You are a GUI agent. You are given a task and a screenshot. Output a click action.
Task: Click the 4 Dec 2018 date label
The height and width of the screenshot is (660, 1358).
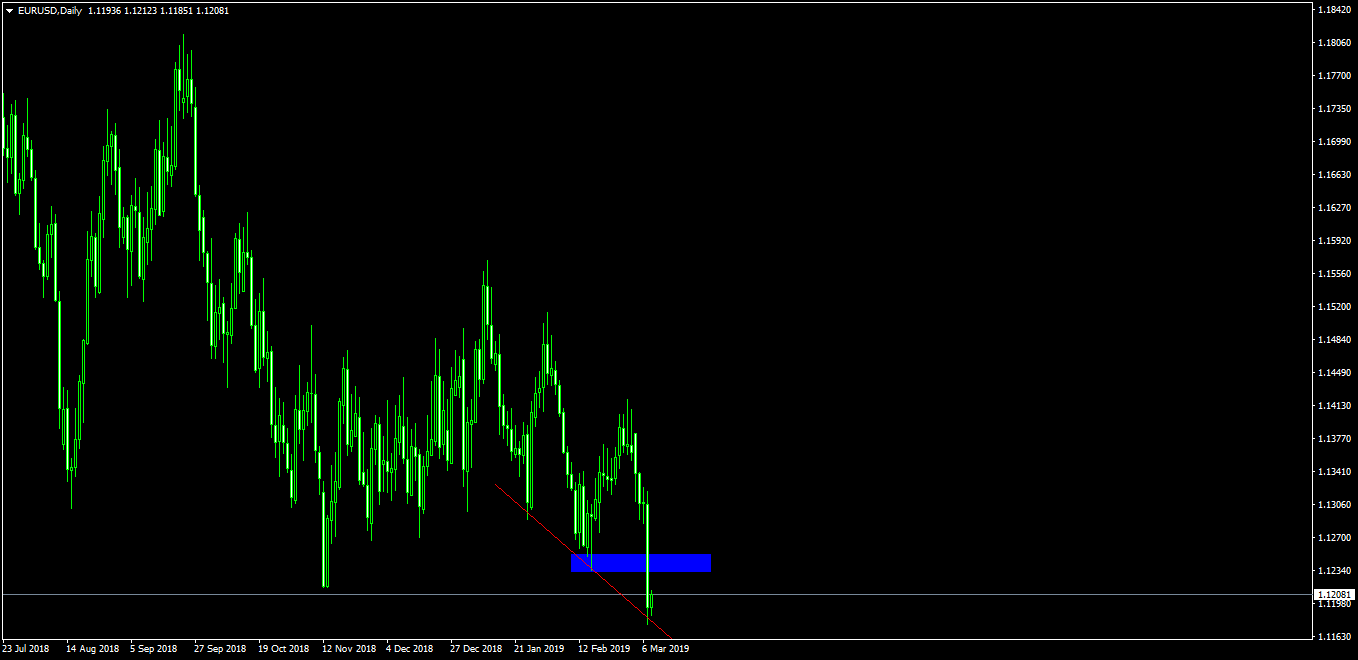(x=409, y=648)
